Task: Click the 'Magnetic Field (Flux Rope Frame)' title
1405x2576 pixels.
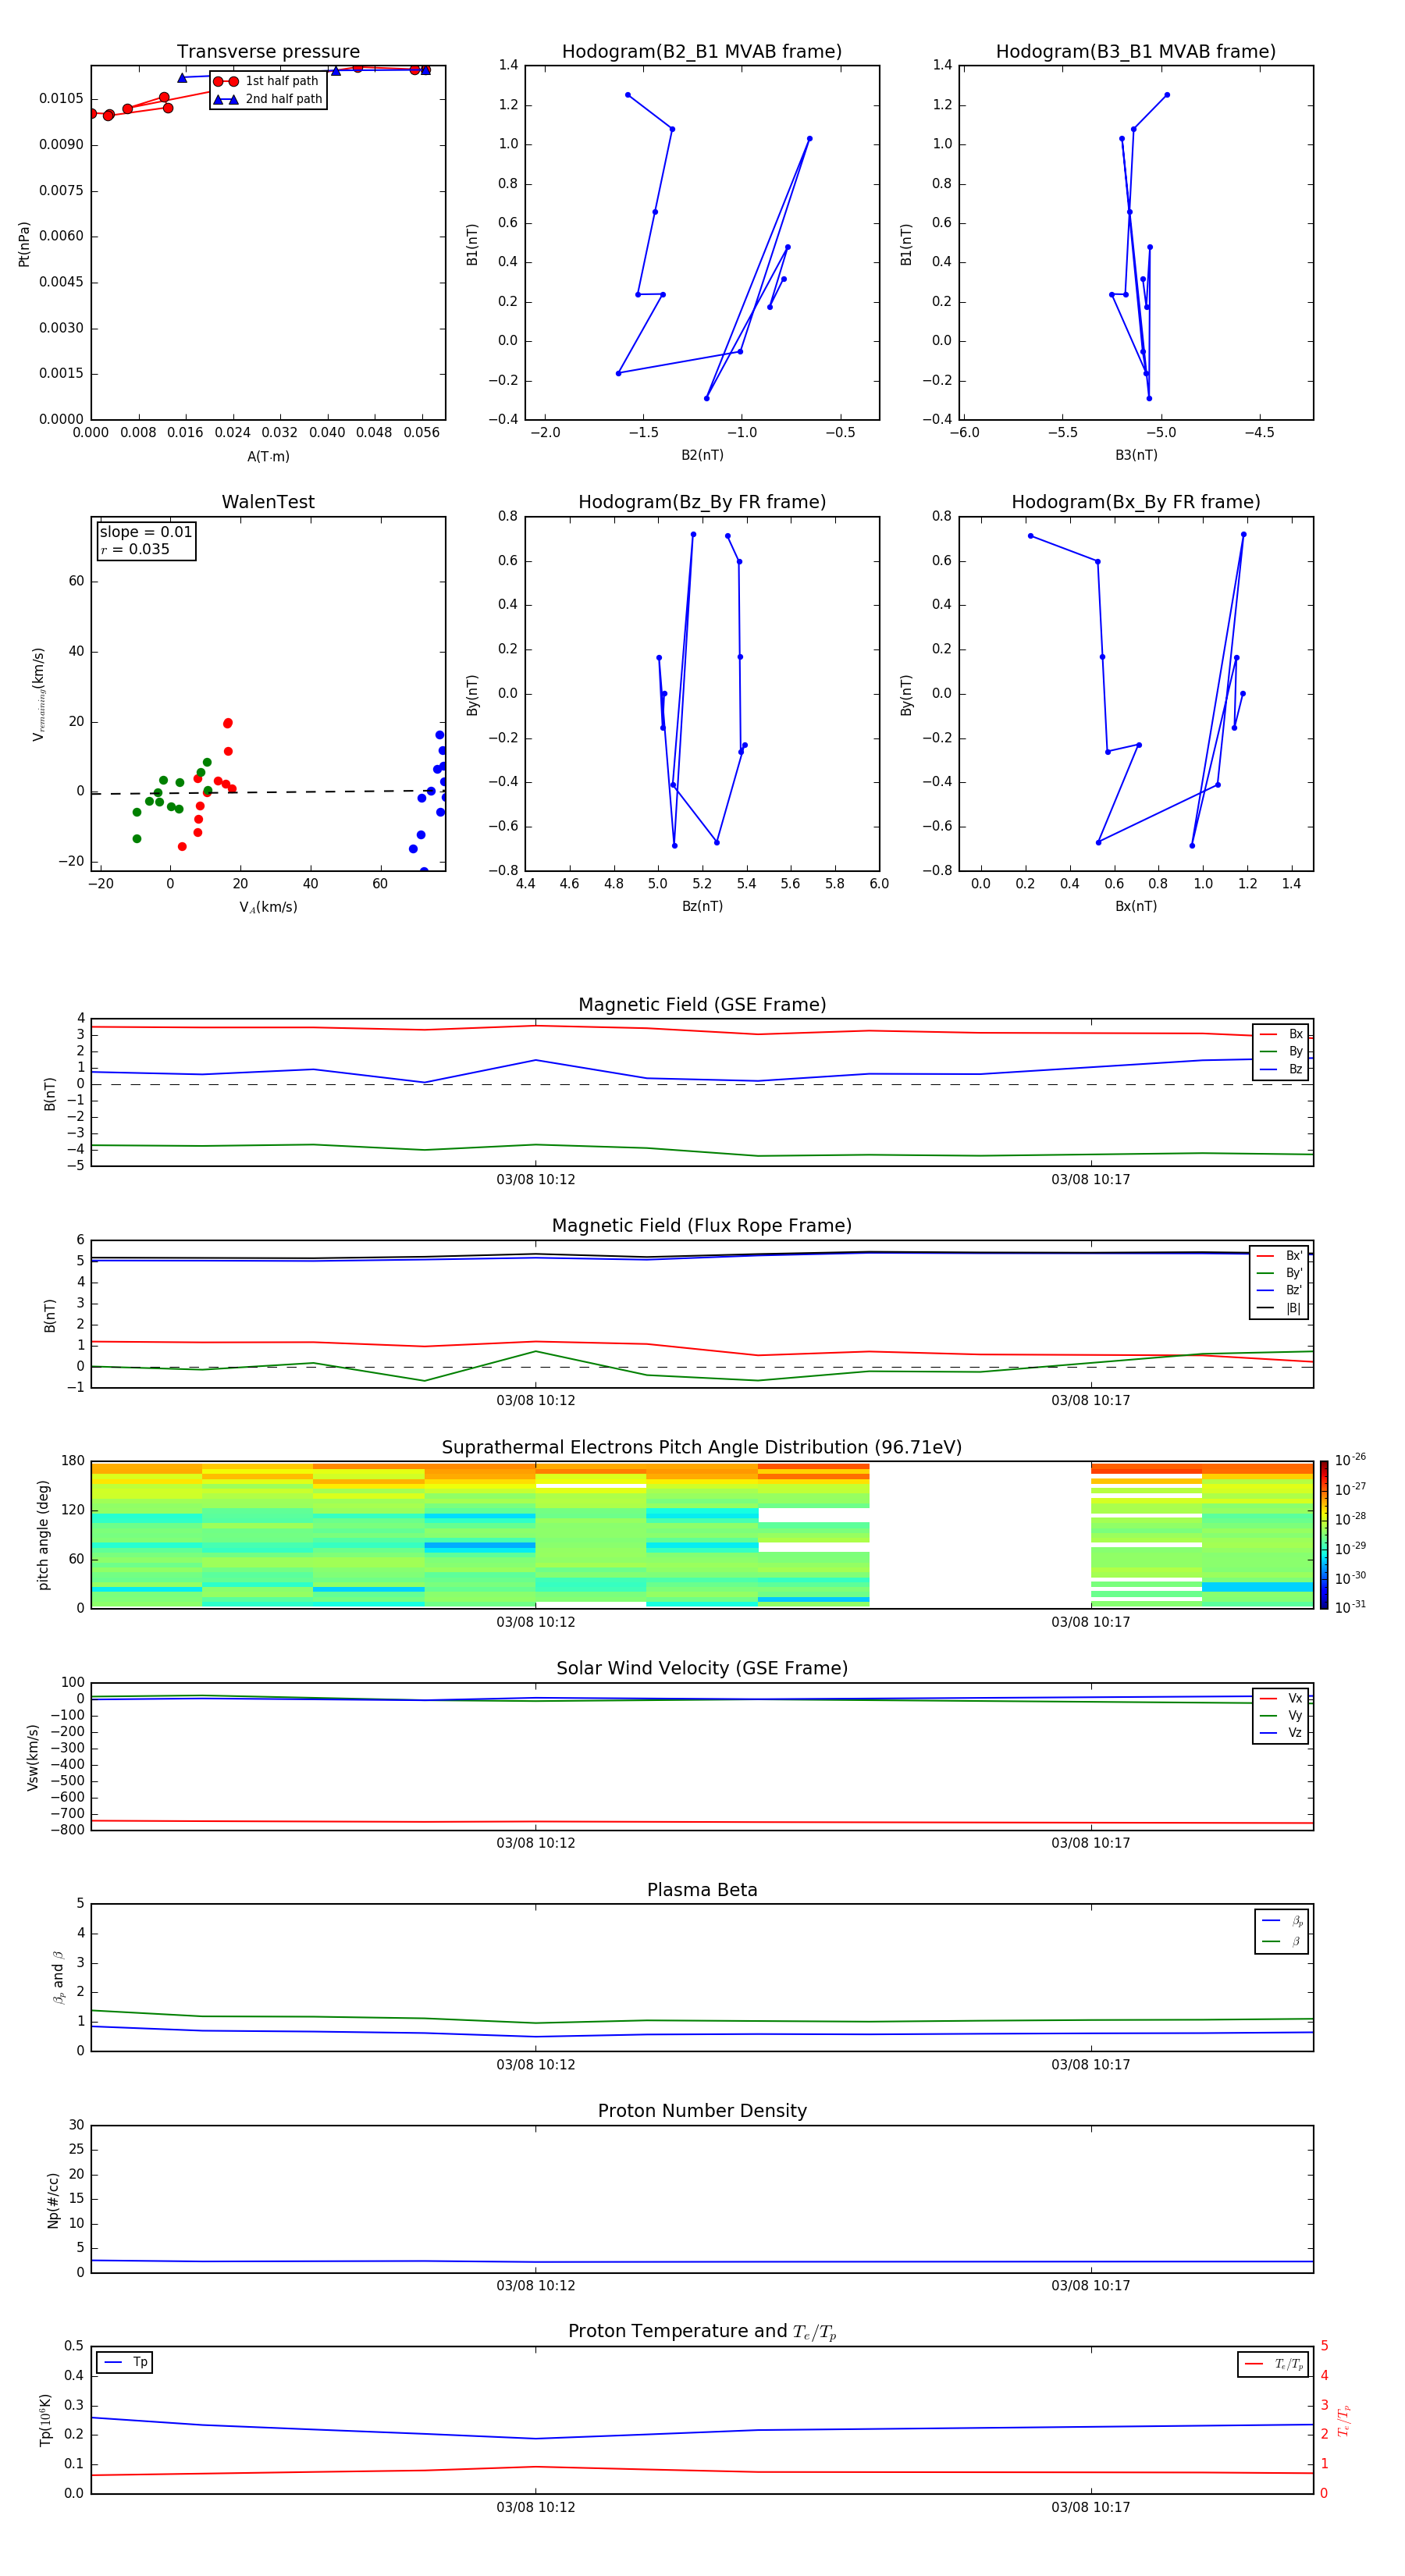Action: pos(702,1226)
